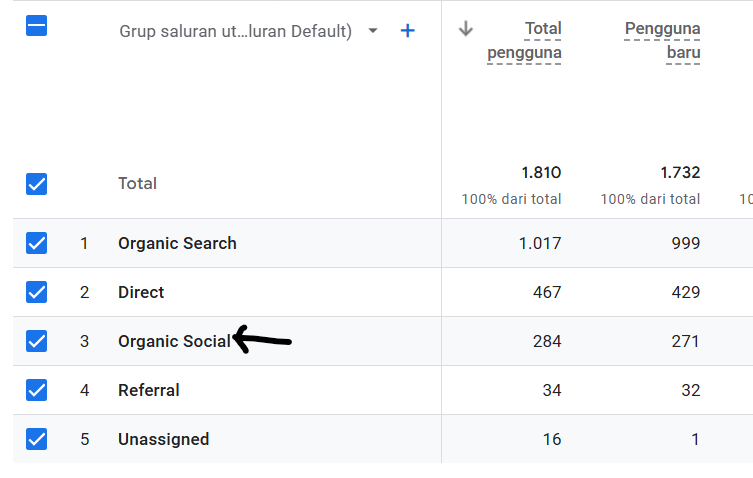Click the Organic Social channel label
The height and width of the screenshot is (478, 753).
tap(173, 341)
